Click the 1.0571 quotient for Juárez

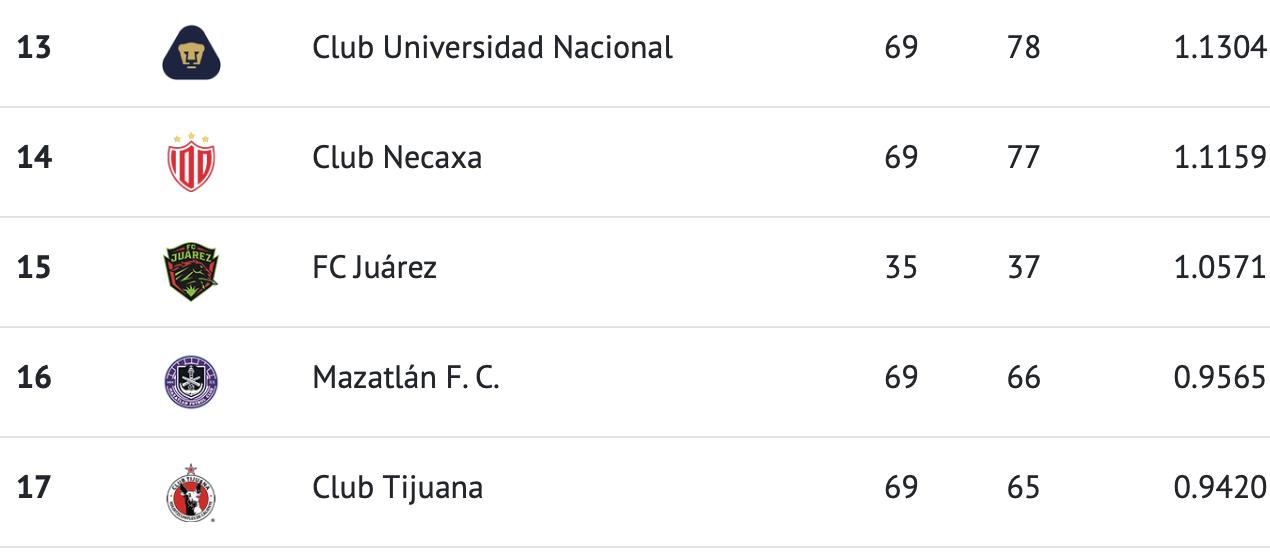[x=1220, y=268]
